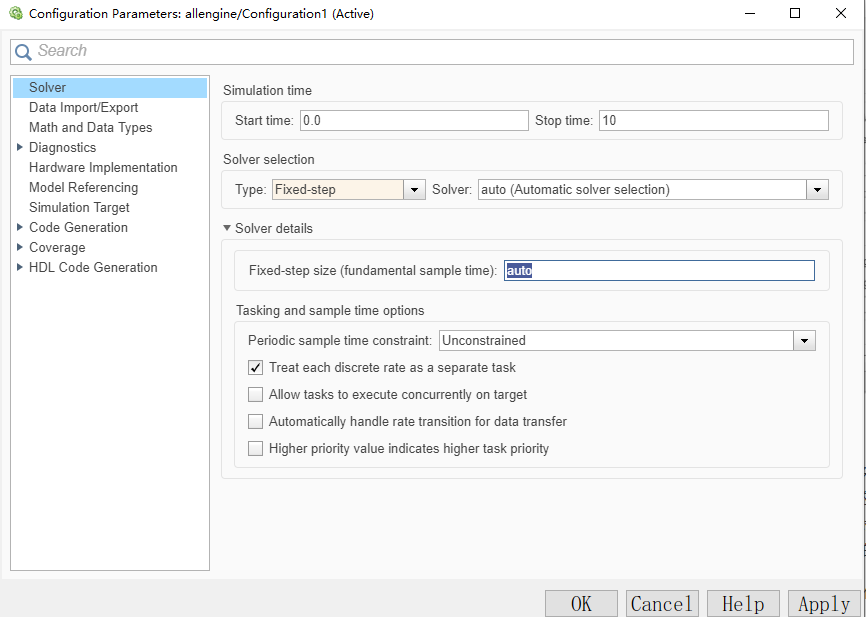Click the Stop time input field
Viewport: 866px width, 617px height.
pyautogui.click(x=713, y=121)
